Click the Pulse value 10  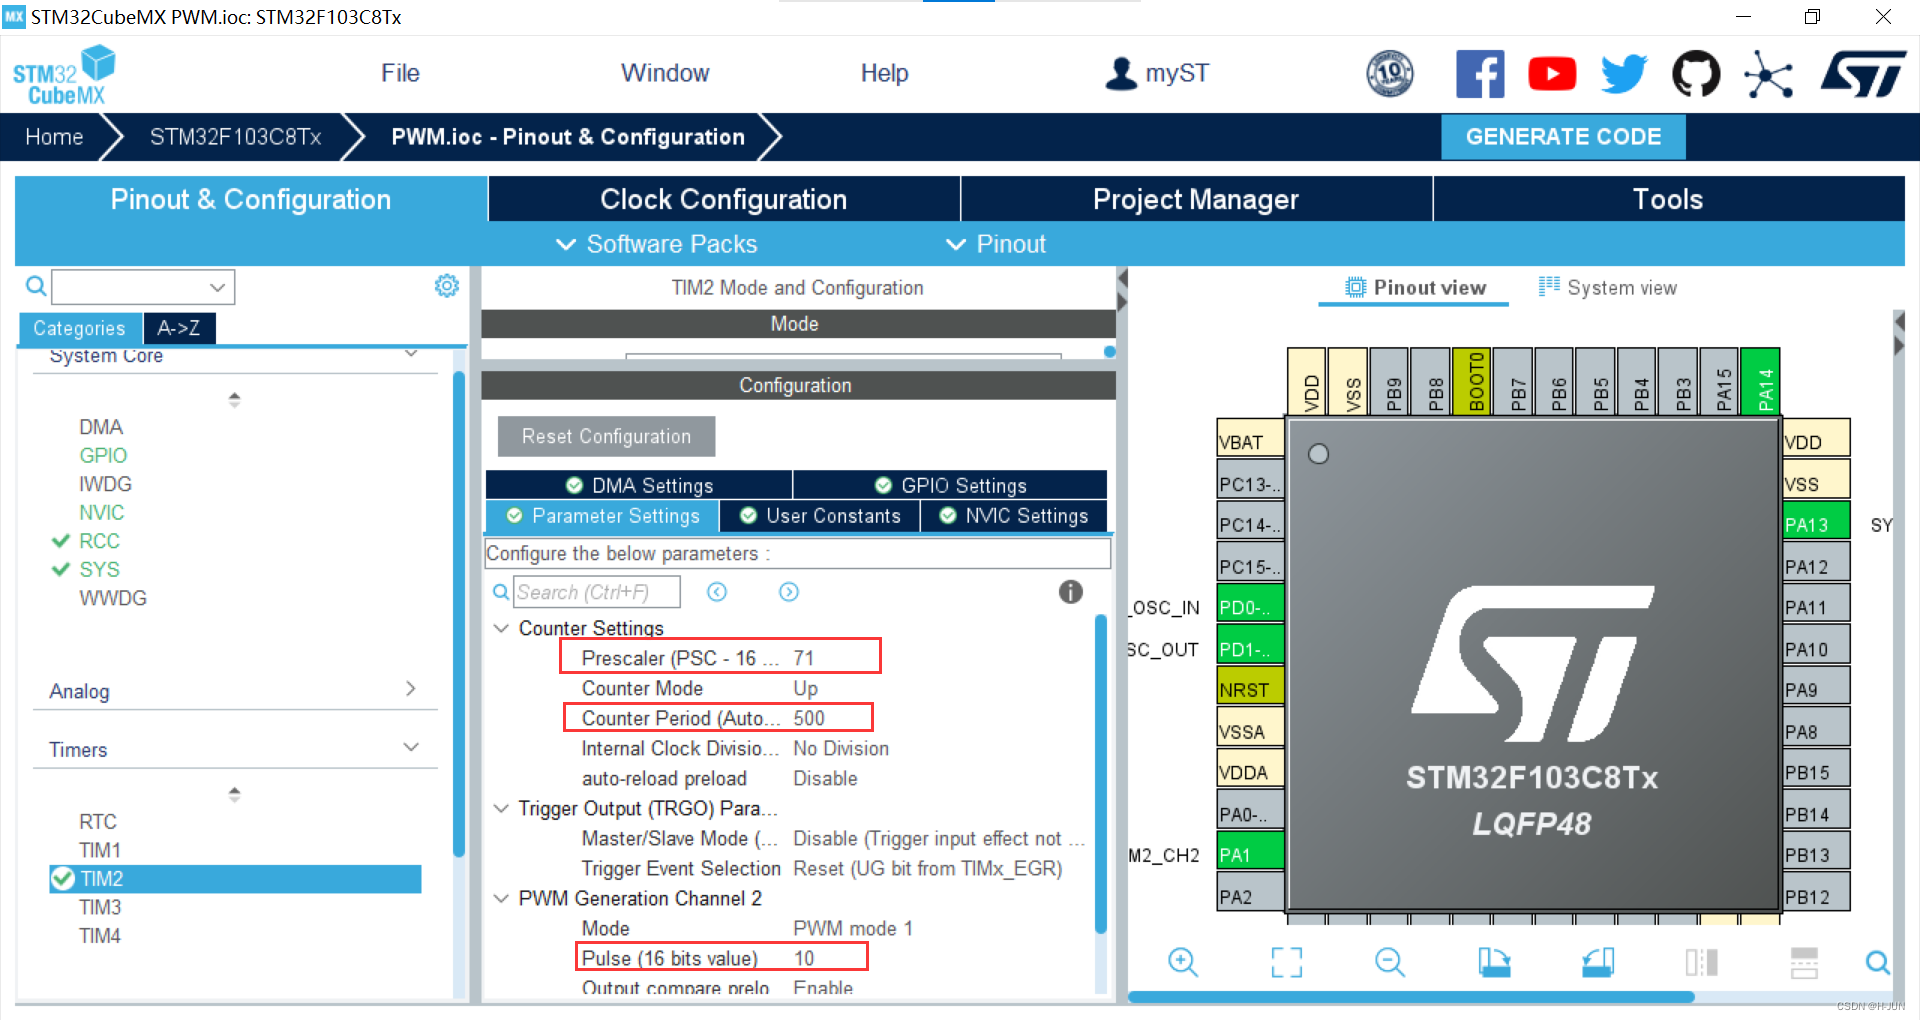click(x=804, y=958)
